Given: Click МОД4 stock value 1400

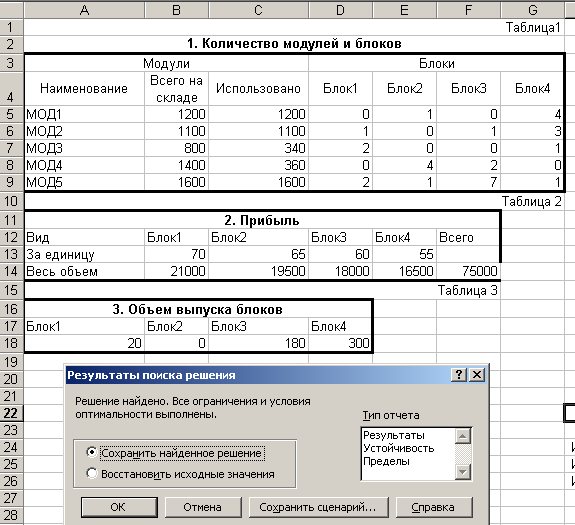Looking at the screenshot, I should [176, 165].
